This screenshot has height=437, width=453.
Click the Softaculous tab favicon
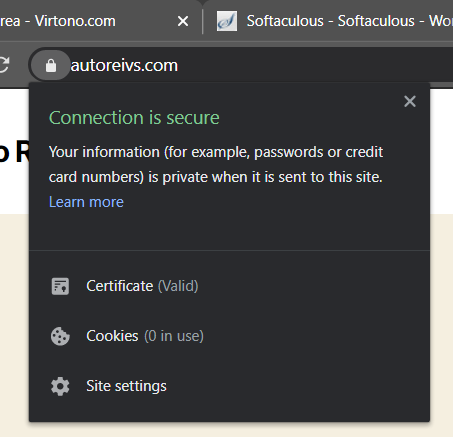pos(227,21)
